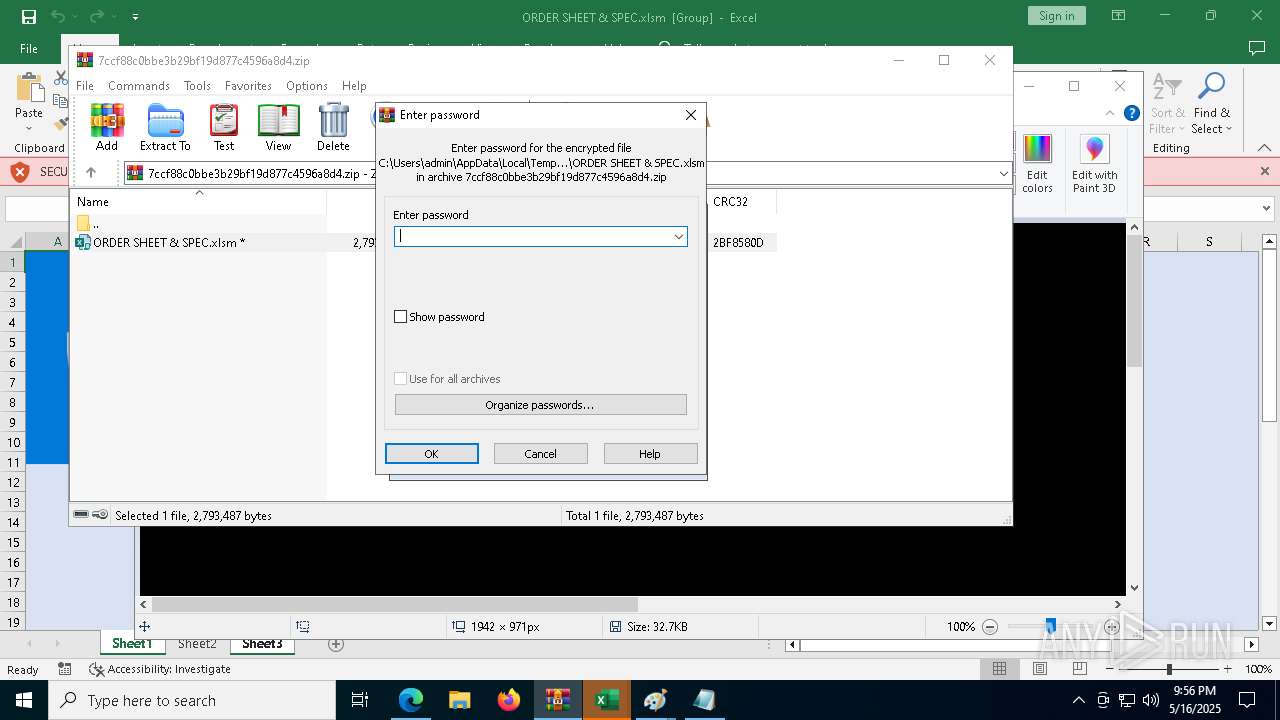Click Paint horizontal scrollbar
Image resolution: width=1280 pixels, height=720 pixels.
pos(395,605)
